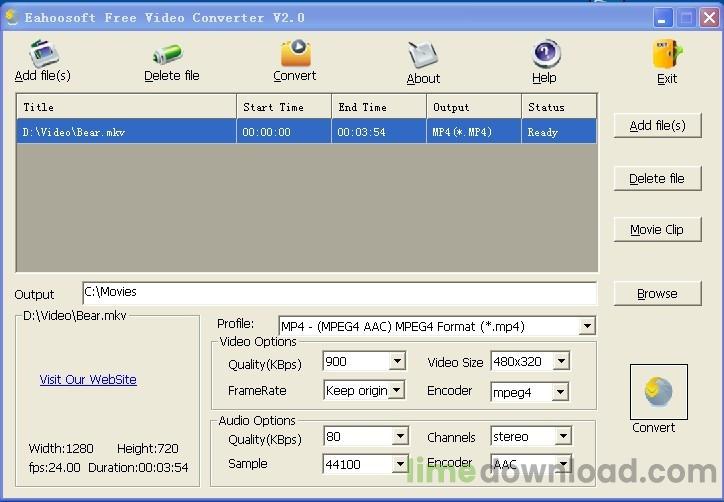
Task: Expand the Video Size dropdown
Action: coord(562,361)
